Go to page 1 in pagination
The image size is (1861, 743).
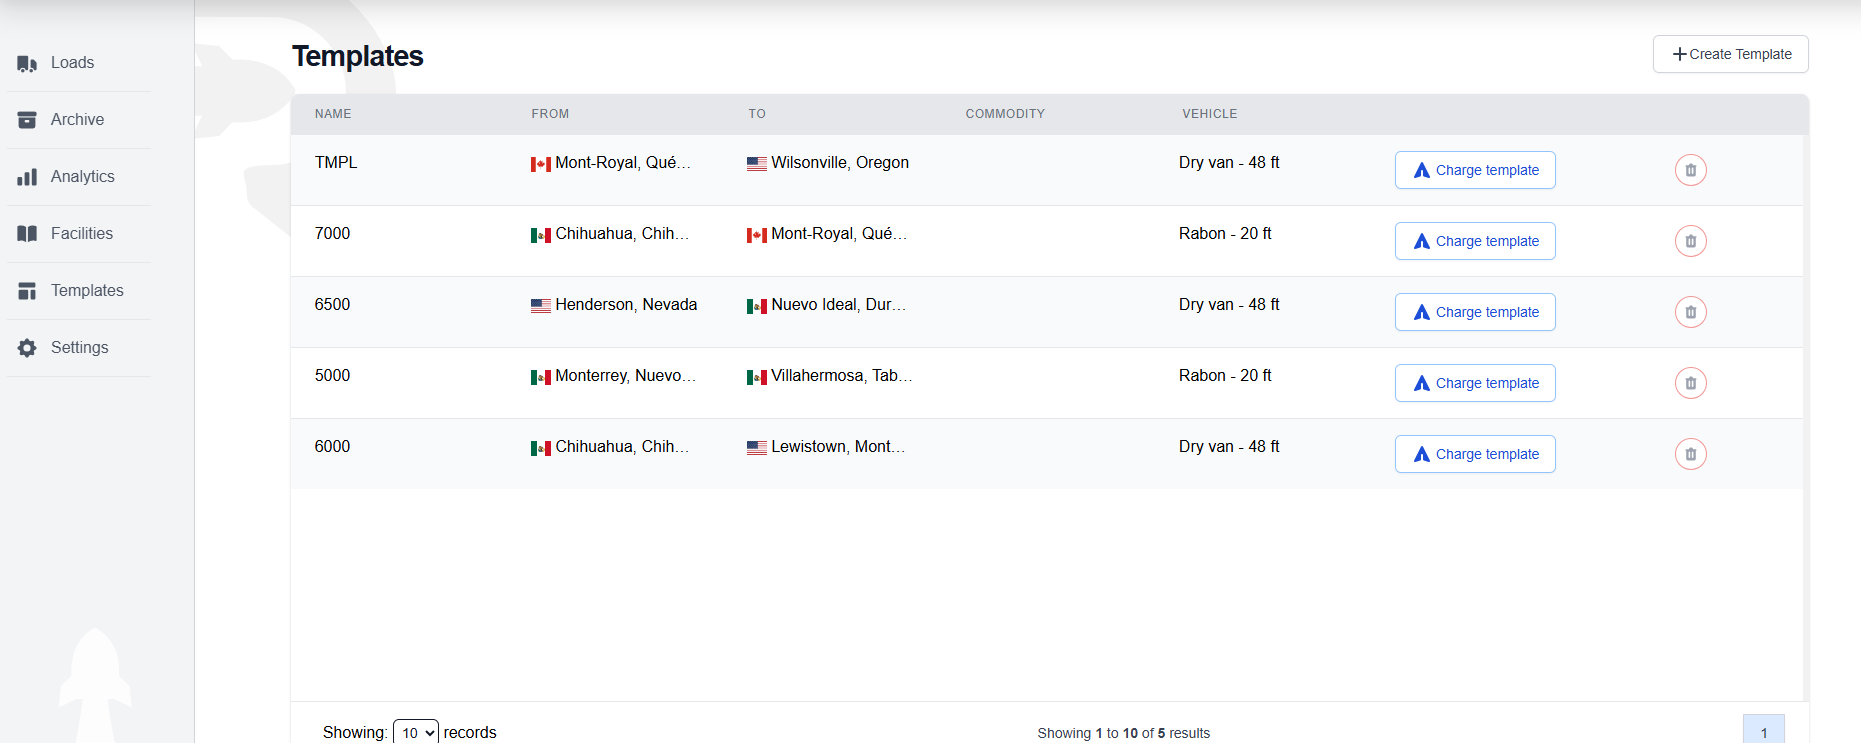coord(1763,731)
